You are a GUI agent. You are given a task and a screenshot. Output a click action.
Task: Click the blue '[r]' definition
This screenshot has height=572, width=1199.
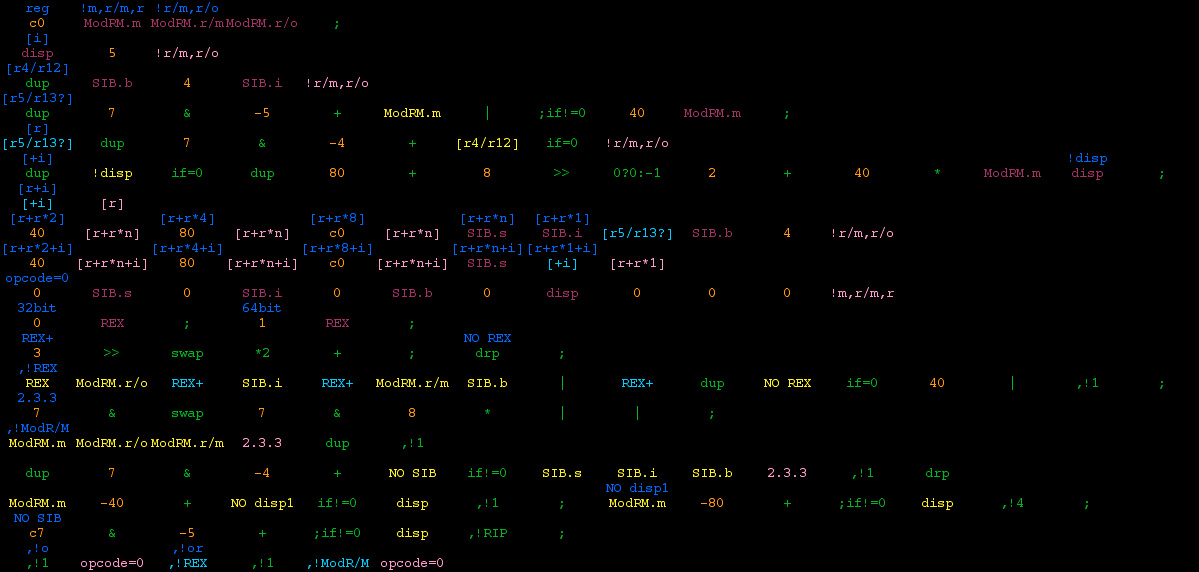click(x=37, y=128)
